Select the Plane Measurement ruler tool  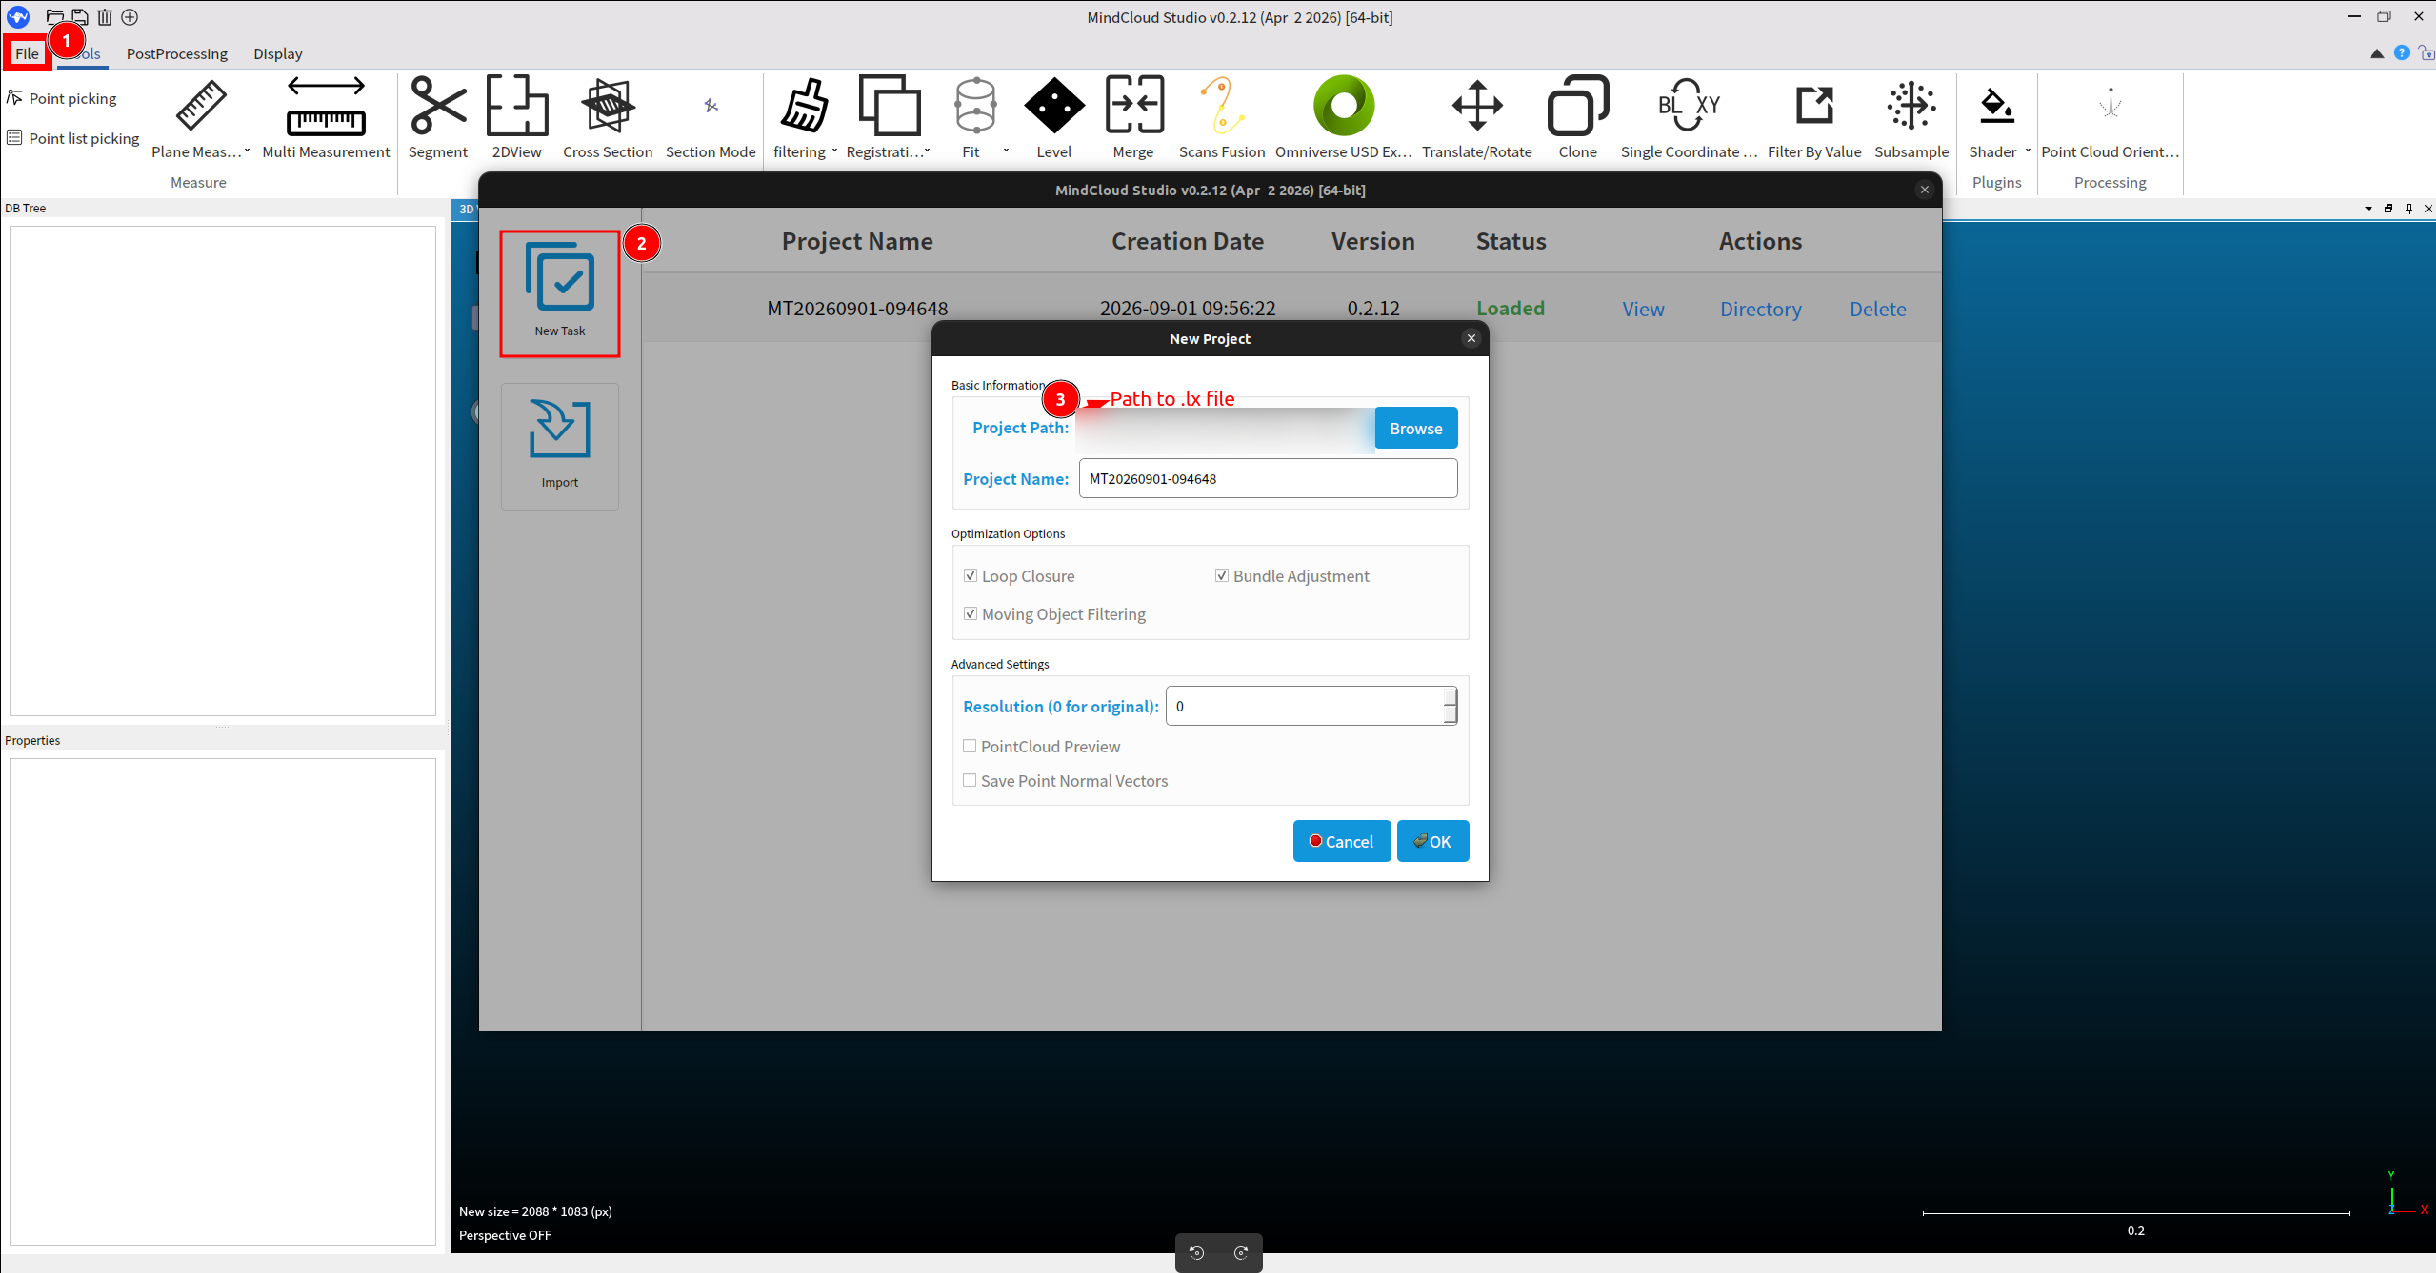click(201, 105)
